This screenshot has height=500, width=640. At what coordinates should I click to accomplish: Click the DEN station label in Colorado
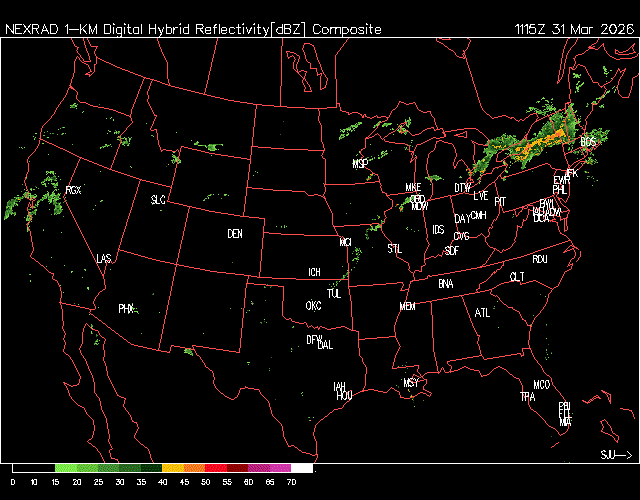235,234
